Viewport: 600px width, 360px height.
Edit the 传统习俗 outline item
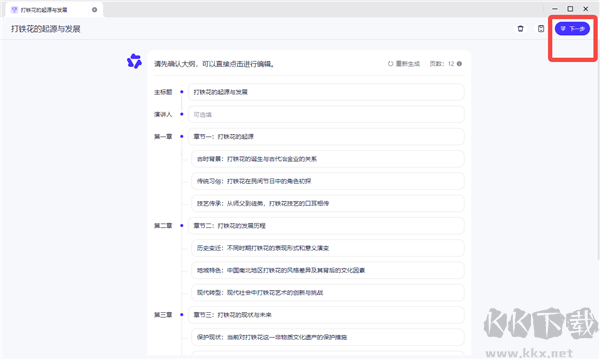pyautogui.click(x=328, y=181)
